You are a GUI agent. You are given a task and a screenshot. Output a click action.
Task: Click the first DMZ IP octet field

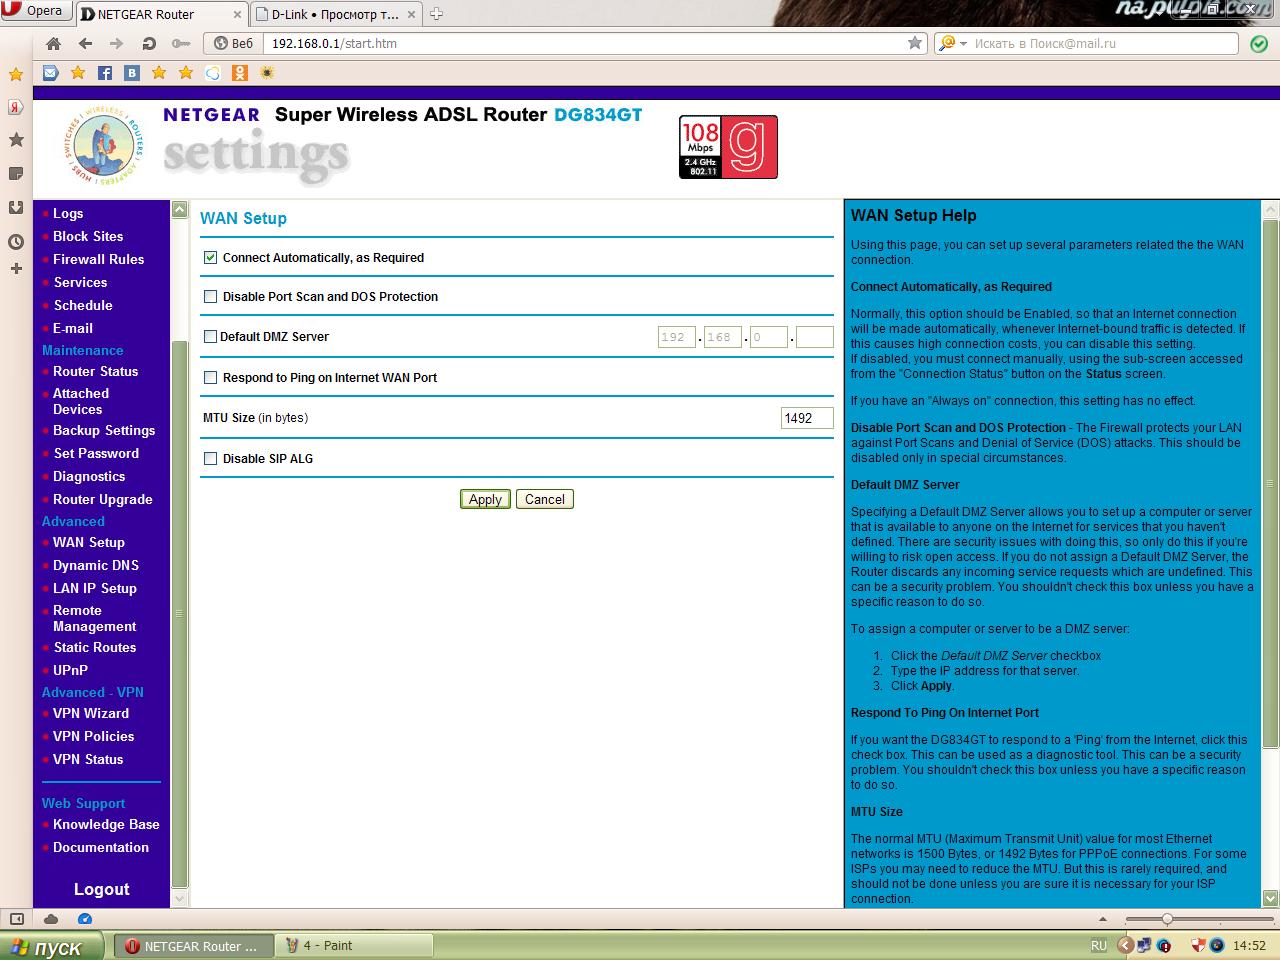[x=677, y=337]
